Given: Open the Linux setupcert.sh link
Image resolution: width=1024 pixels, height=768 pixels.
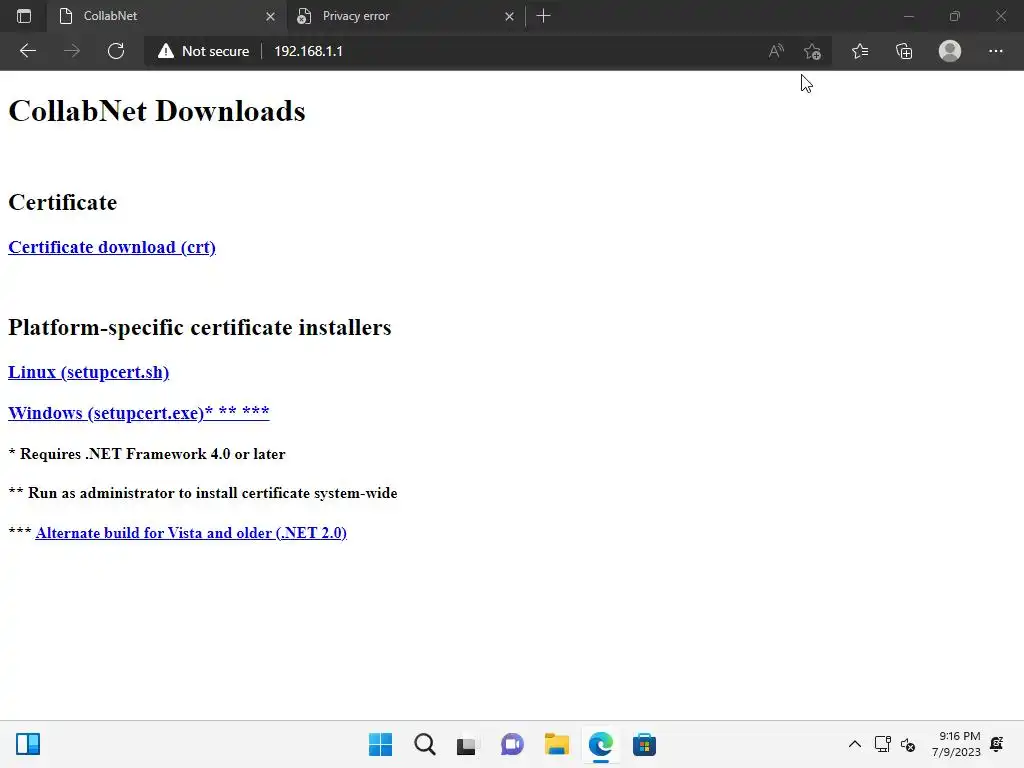Looking at the screenshot, I should 88,372.
